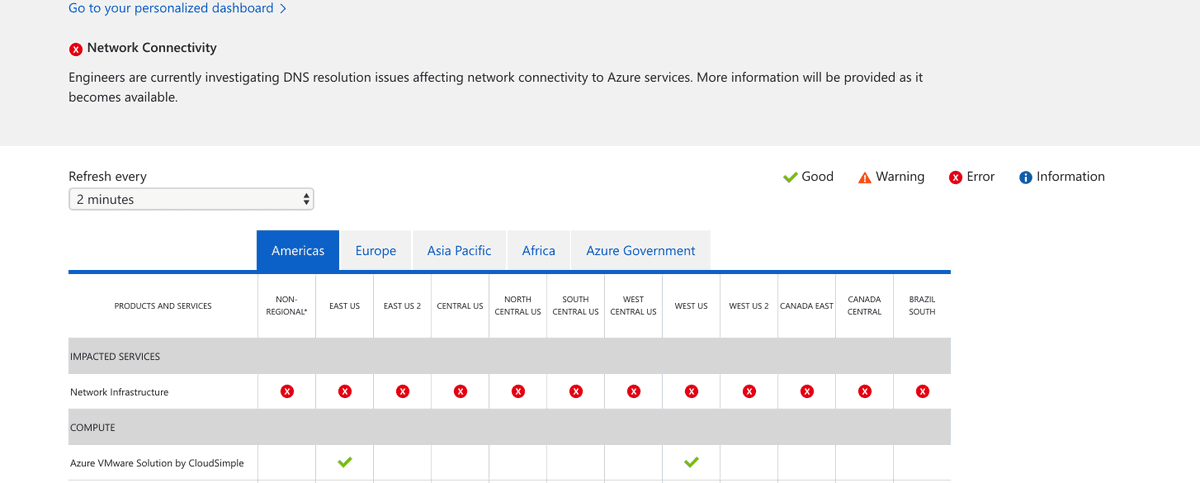Click the CANADA EAST column header
1200x483 pixels.
click(807, 306)
